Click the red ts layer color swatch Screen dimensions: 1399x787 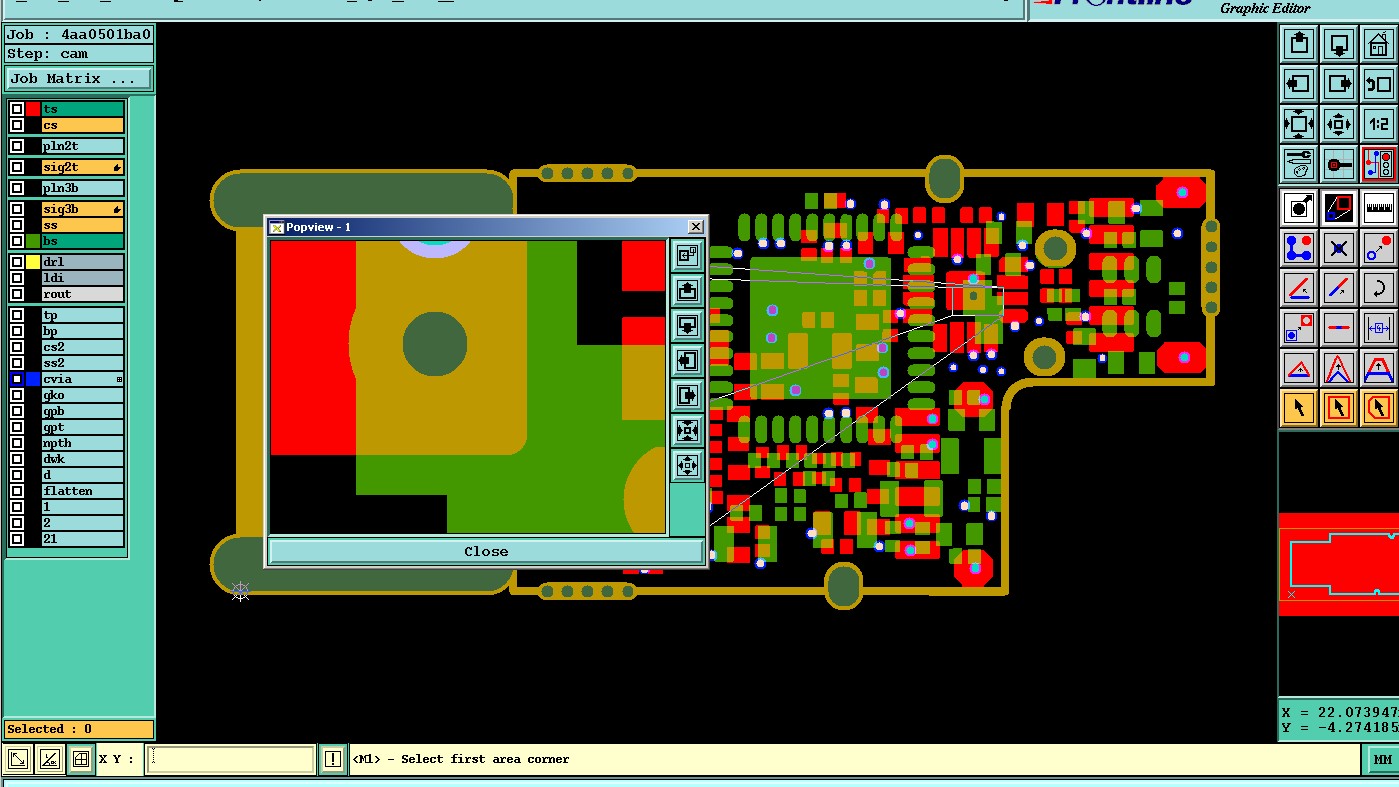pos(33,109)
